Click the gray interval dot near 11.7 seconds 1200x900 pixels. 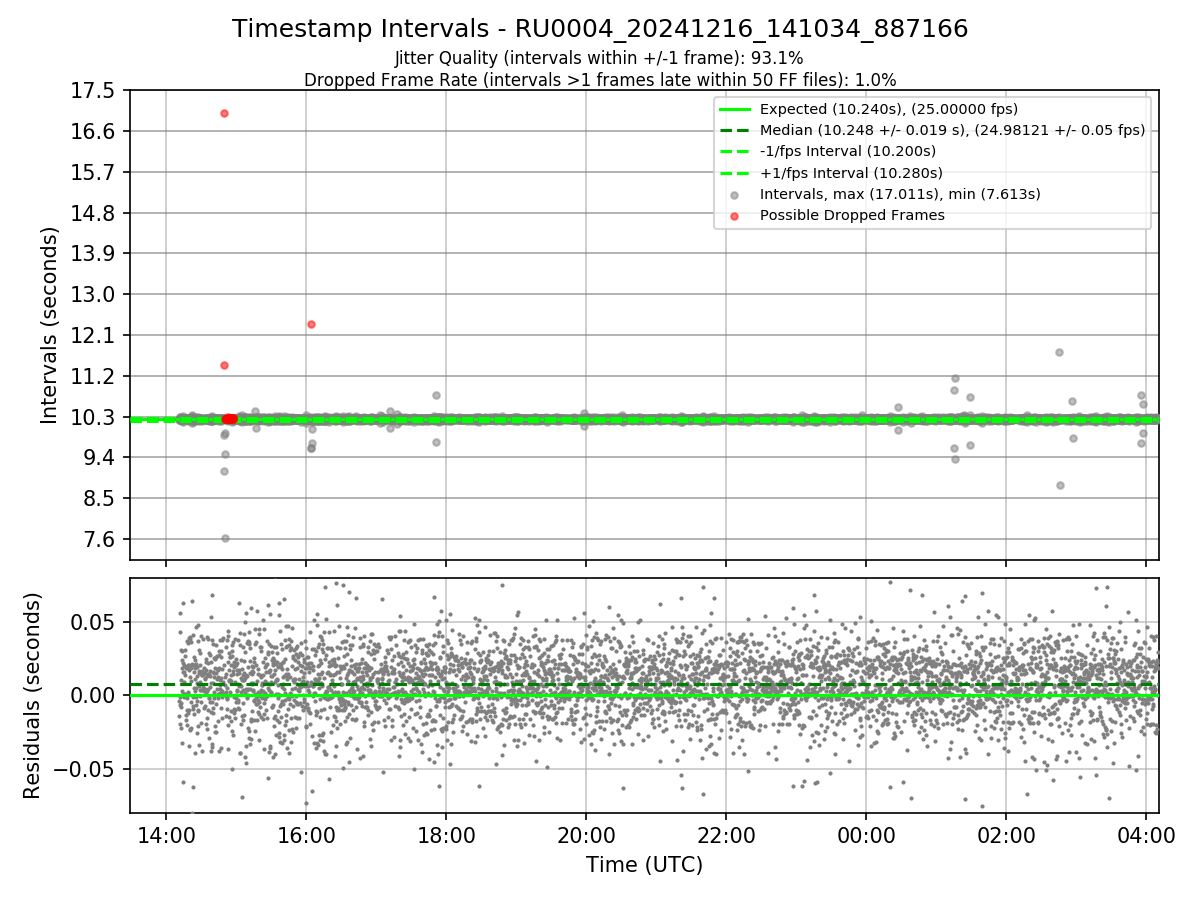(1059, 352)
